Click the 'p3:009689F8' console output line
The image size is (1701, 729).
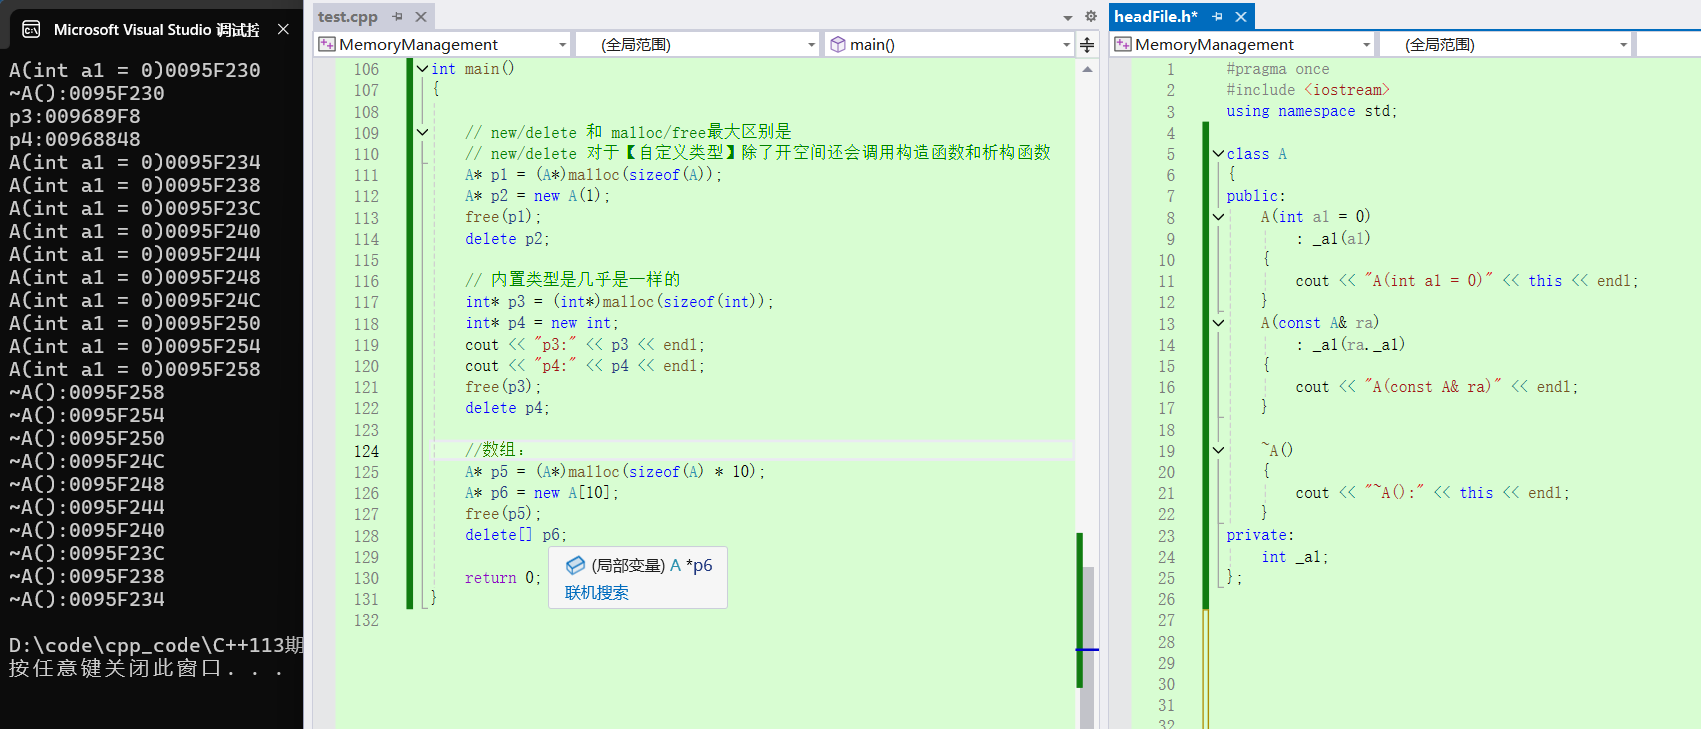point(75,116)
